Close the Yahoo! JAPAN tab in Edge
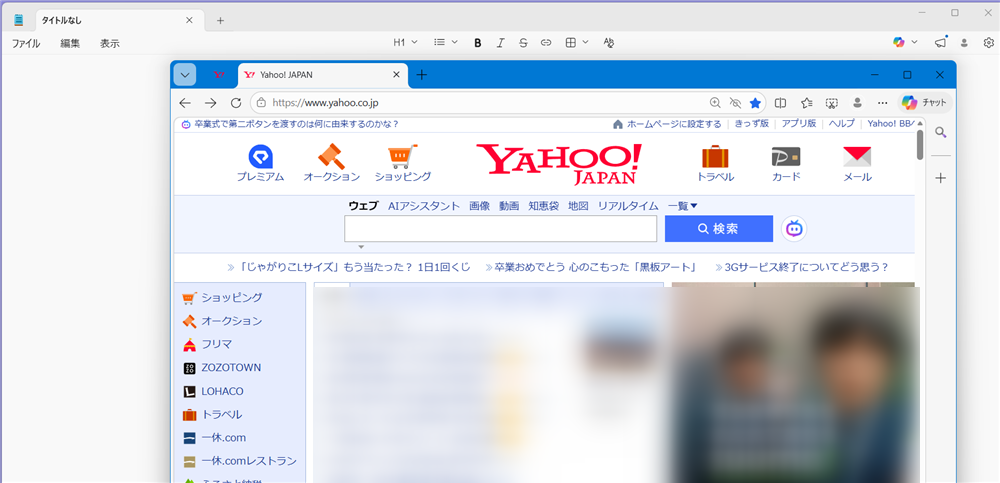The image size is (1000, 483). pos(396,75)
